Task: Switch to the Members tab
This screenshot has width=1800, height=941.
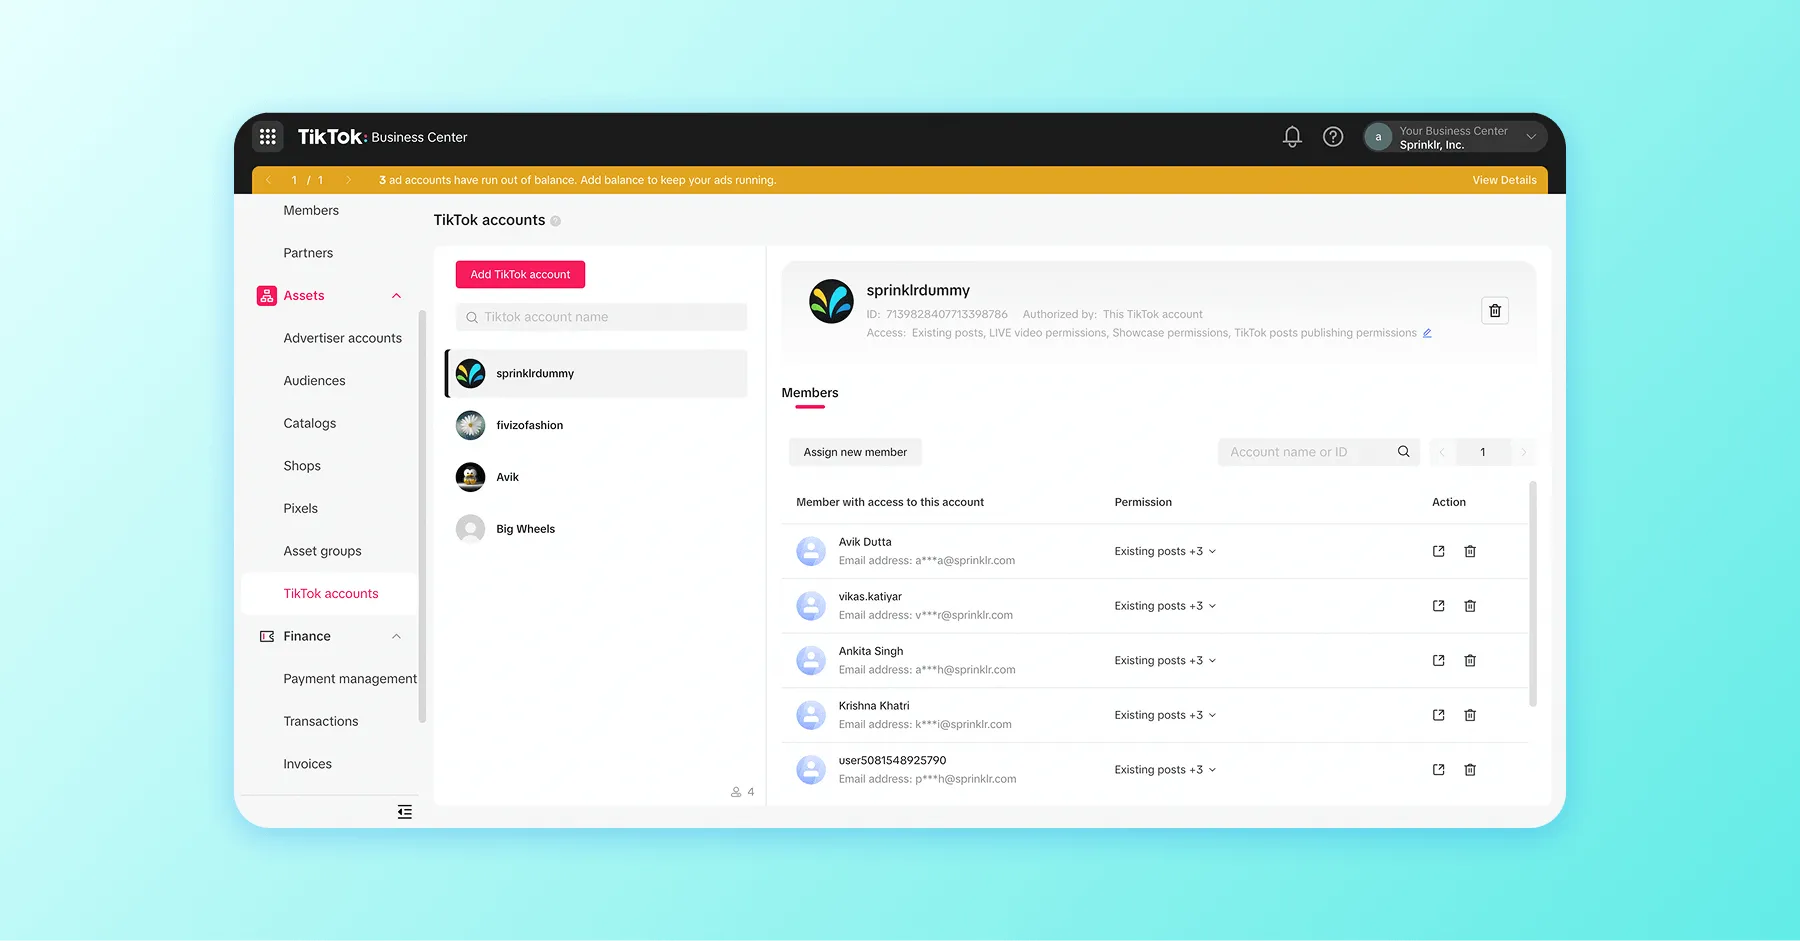Action: (810, 393)
